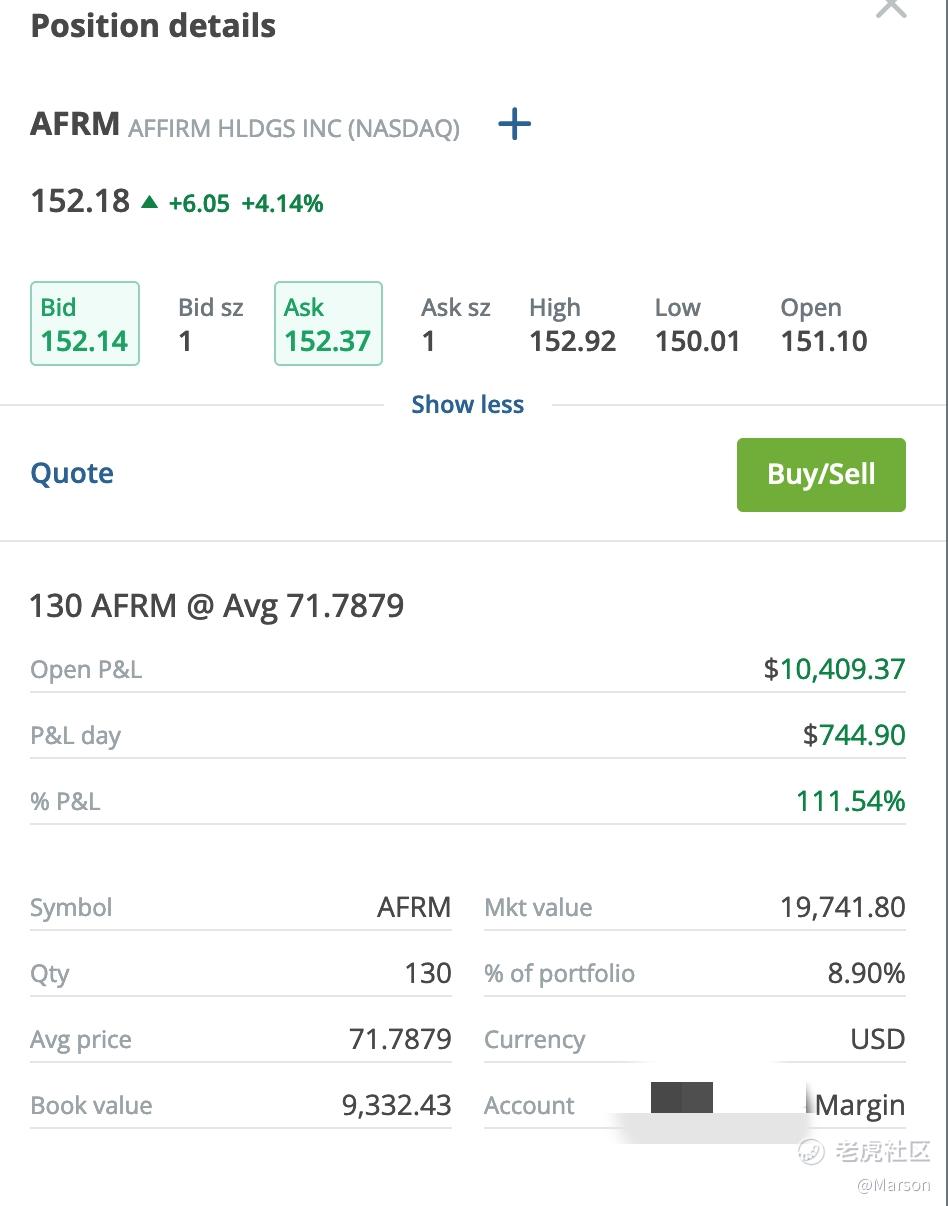The width and height of the screenshot is (948, 1206).
Task: Select the High value 152.92
Action: pyautogui.click(x=573, y=342)
